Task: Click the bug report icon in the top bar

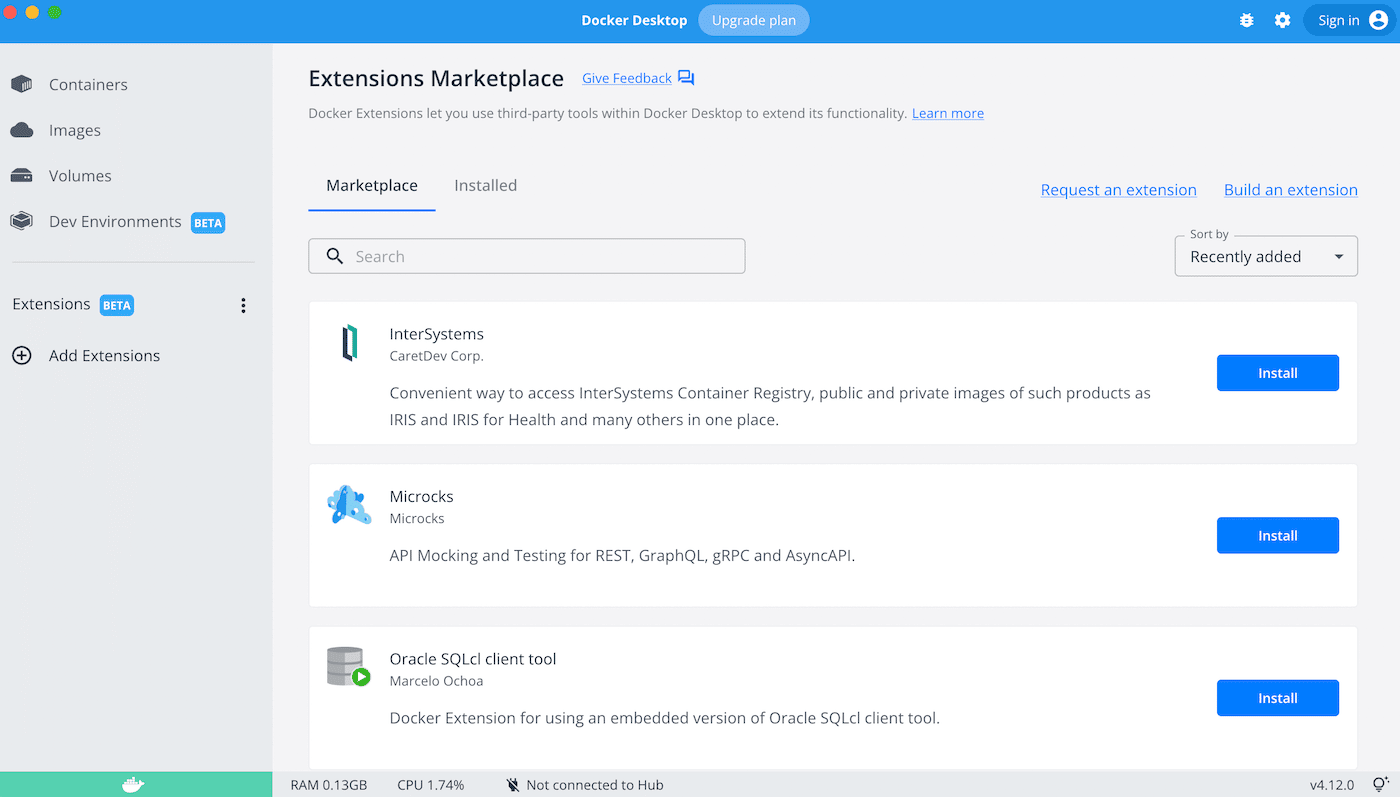Action: coord(1246,19)
